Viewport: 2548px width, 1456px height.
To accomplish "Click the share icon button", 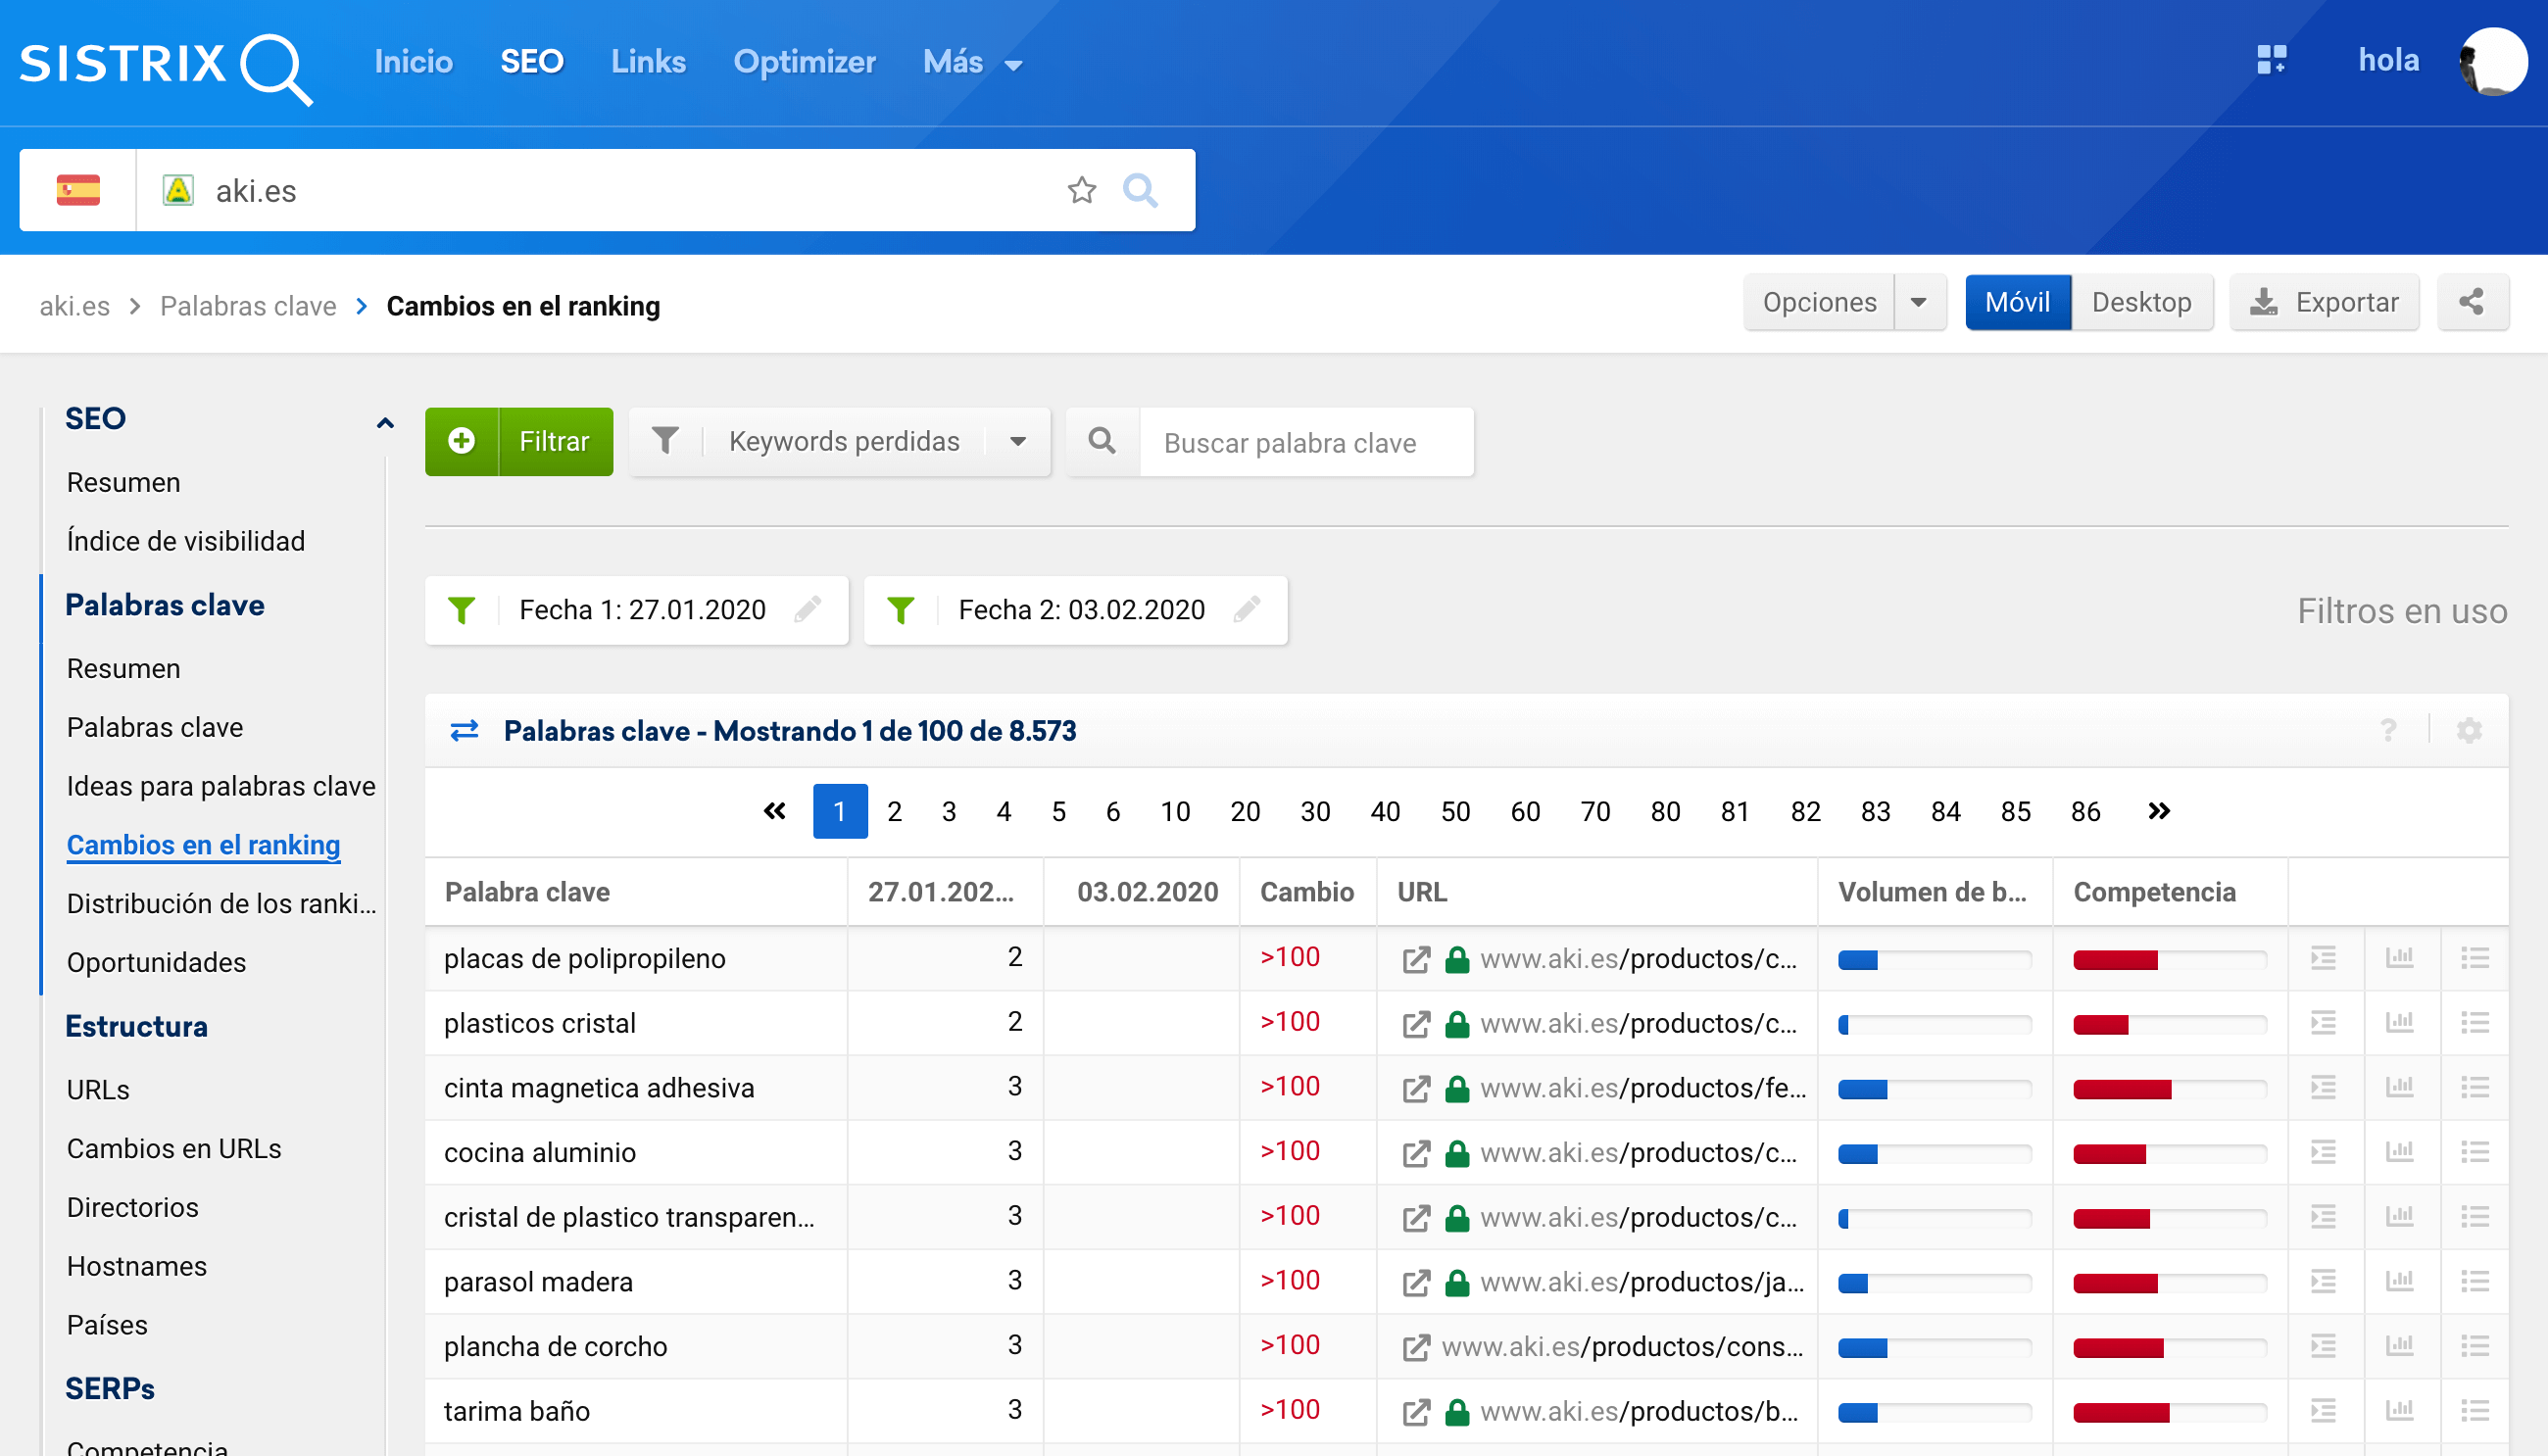I will [x=2472, y=302].
